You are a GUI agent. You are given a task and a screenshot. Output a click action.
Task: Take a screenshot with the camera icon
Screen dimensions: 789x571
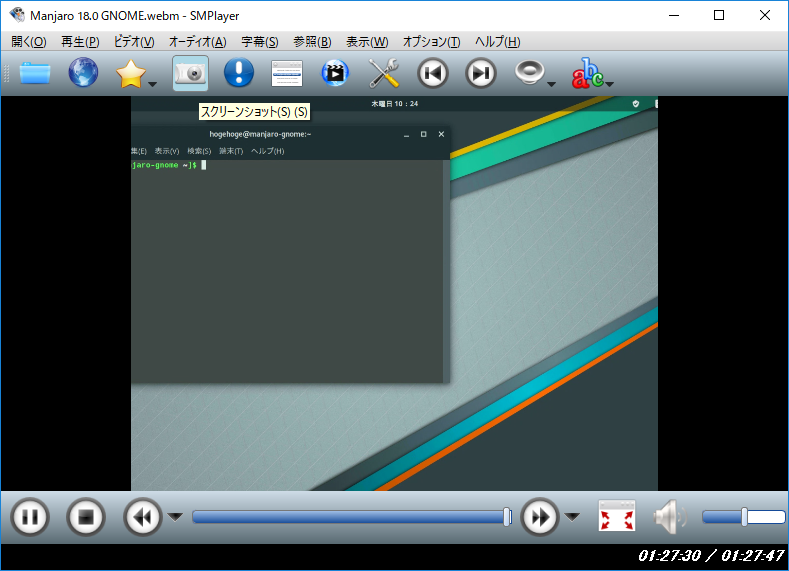pyautogui.click(x=190, y=73)
